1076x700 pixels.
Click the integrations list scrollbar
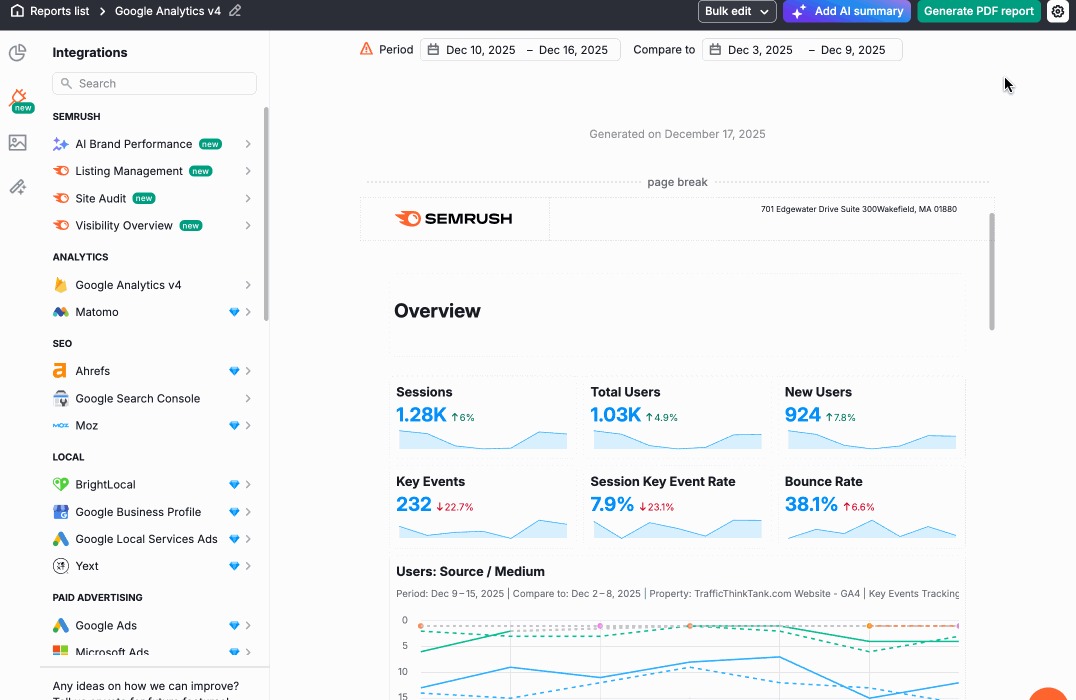[x=266, y=214]
